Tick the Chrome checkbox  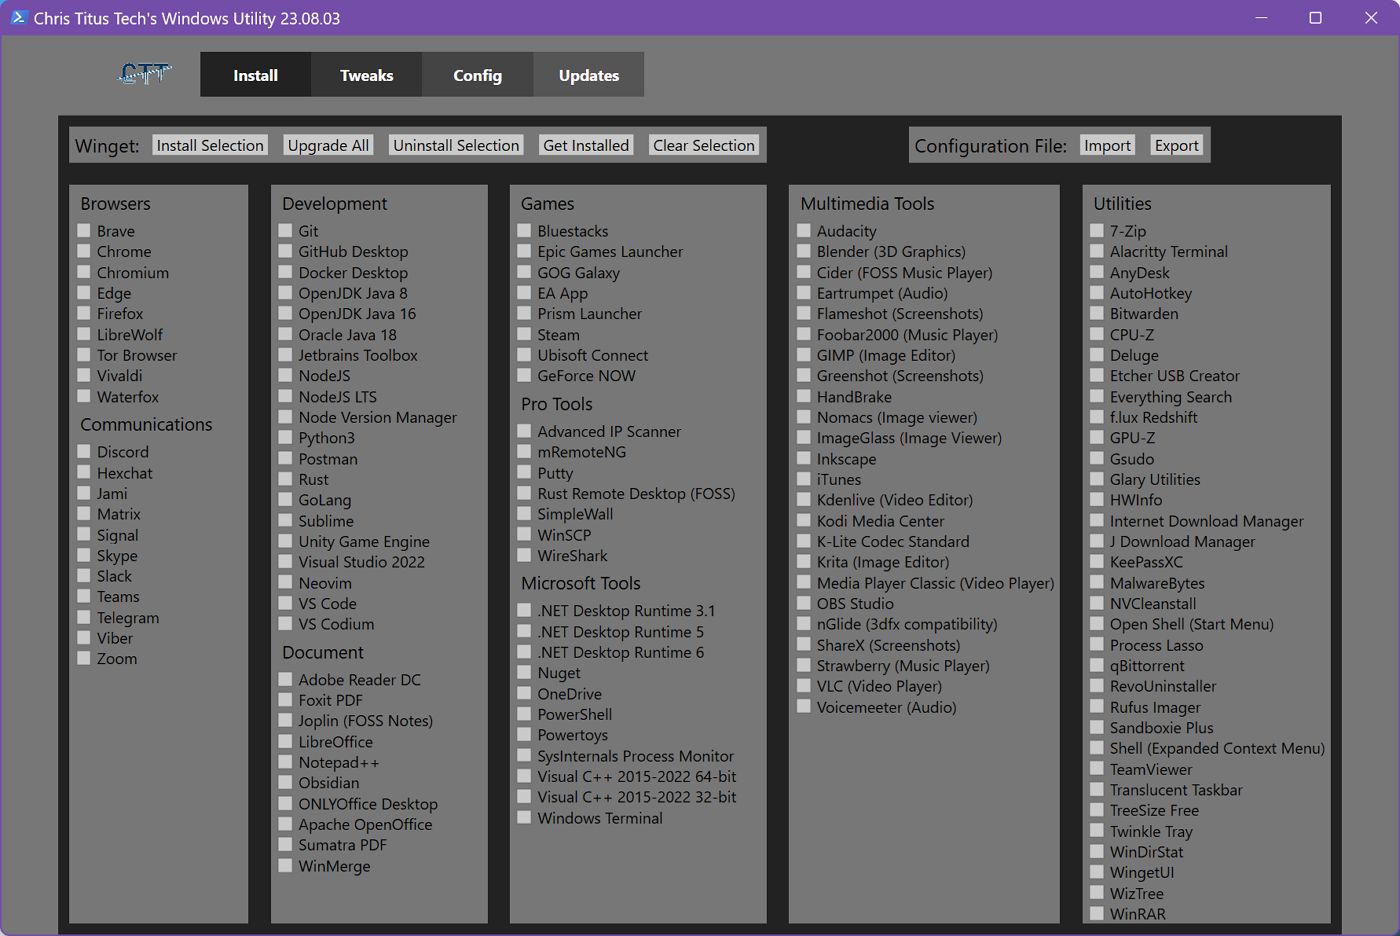[84, 251]
